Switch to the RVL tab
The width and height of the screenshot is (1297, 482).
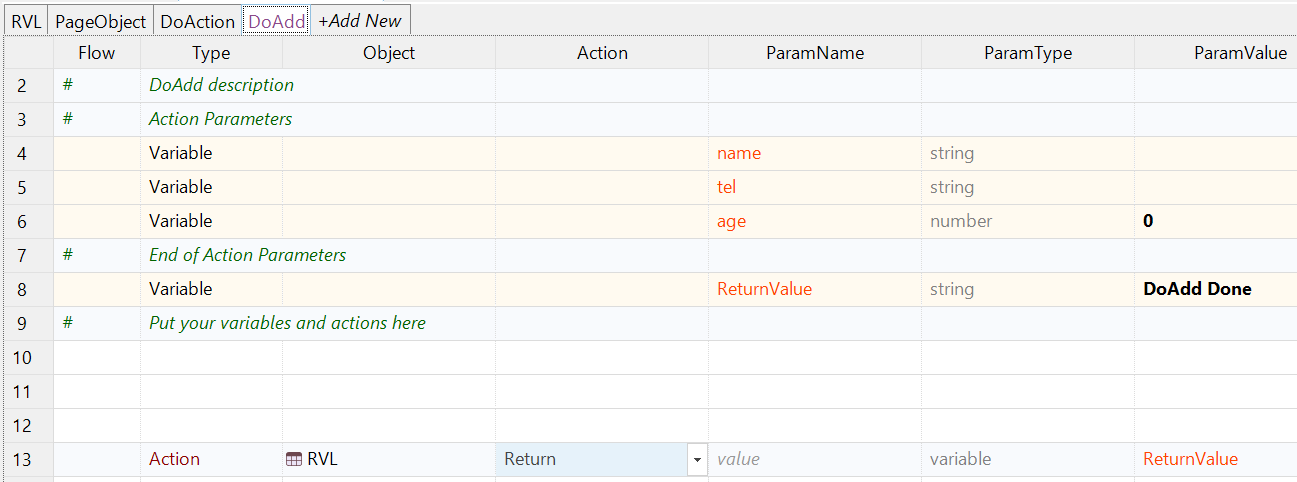click(x=26, y=21)
